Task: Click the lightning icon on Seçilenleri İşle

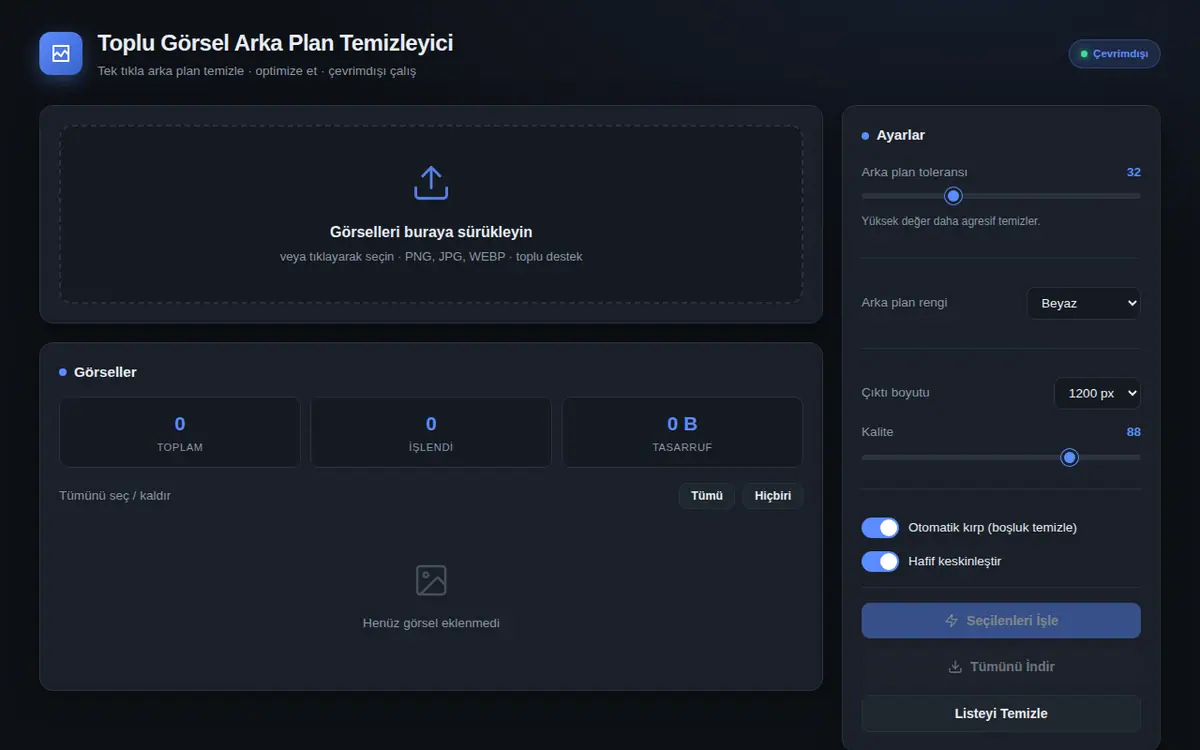Action: pyautogui.click(x=952, y=621)
